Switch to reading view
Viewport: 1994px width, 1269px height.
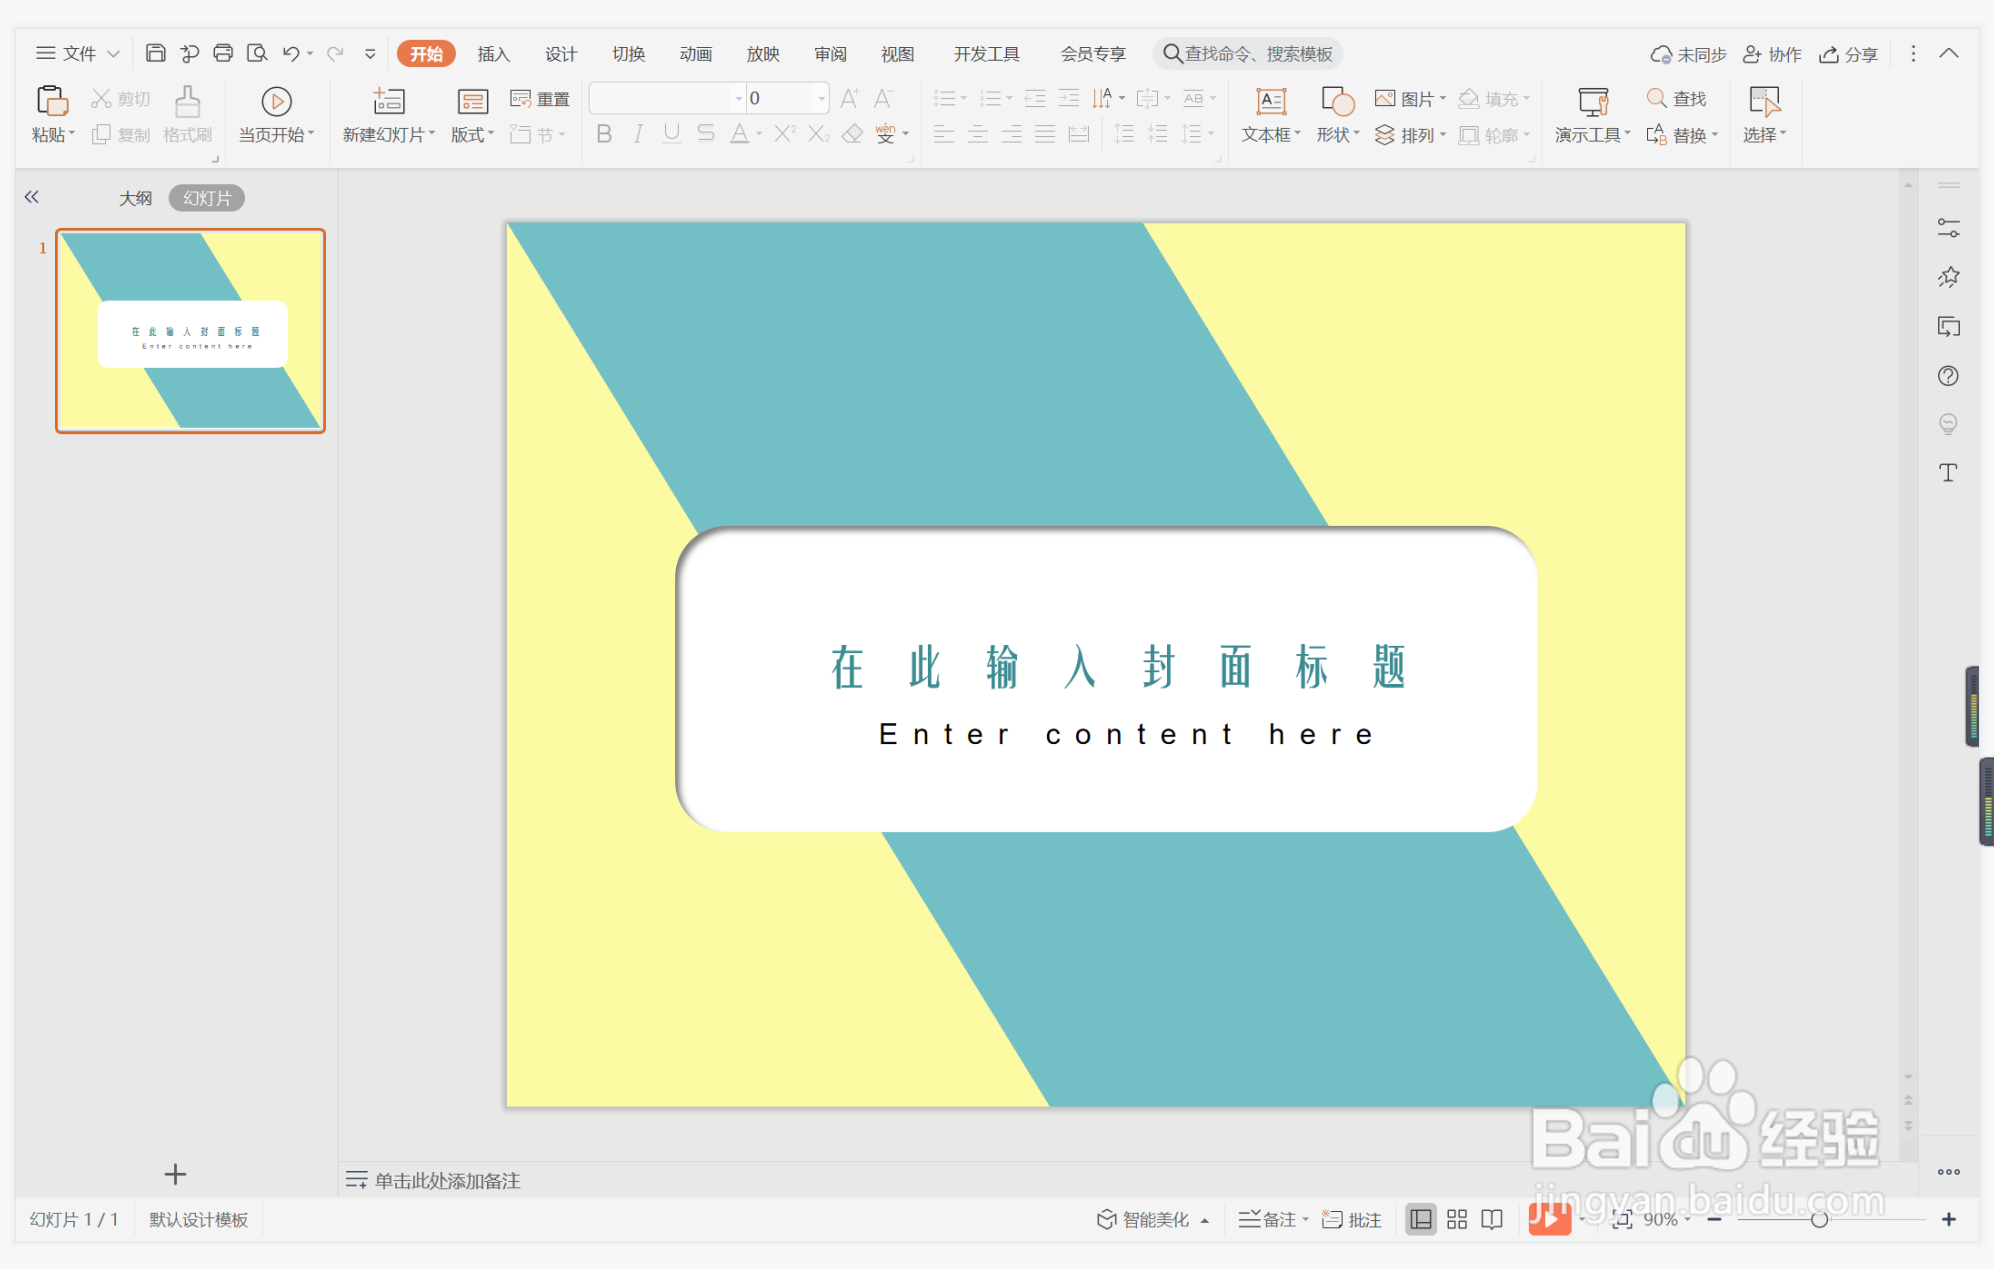(x=1492, y=1219)
